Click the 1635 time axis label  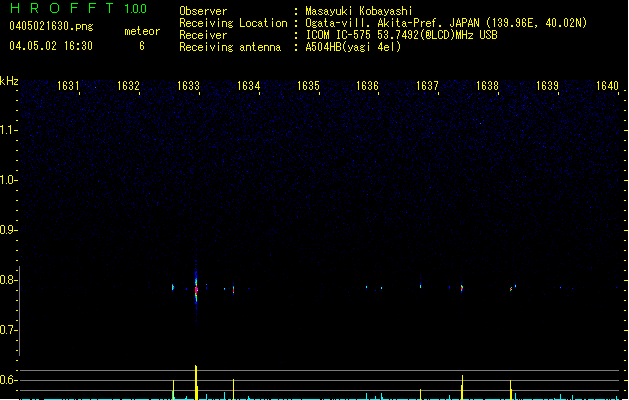308,86
